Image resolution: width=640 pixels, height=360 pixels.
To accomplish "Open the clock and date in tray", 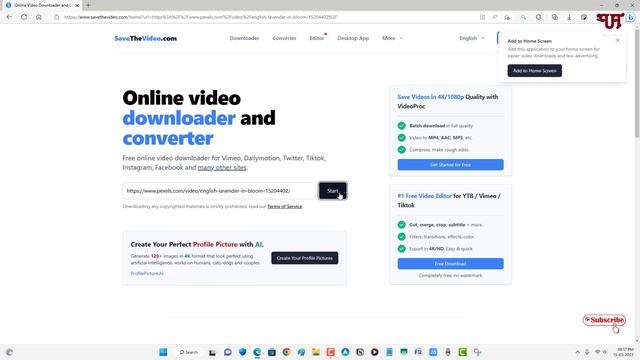I will pyautogui.click(x=624, y=352).
